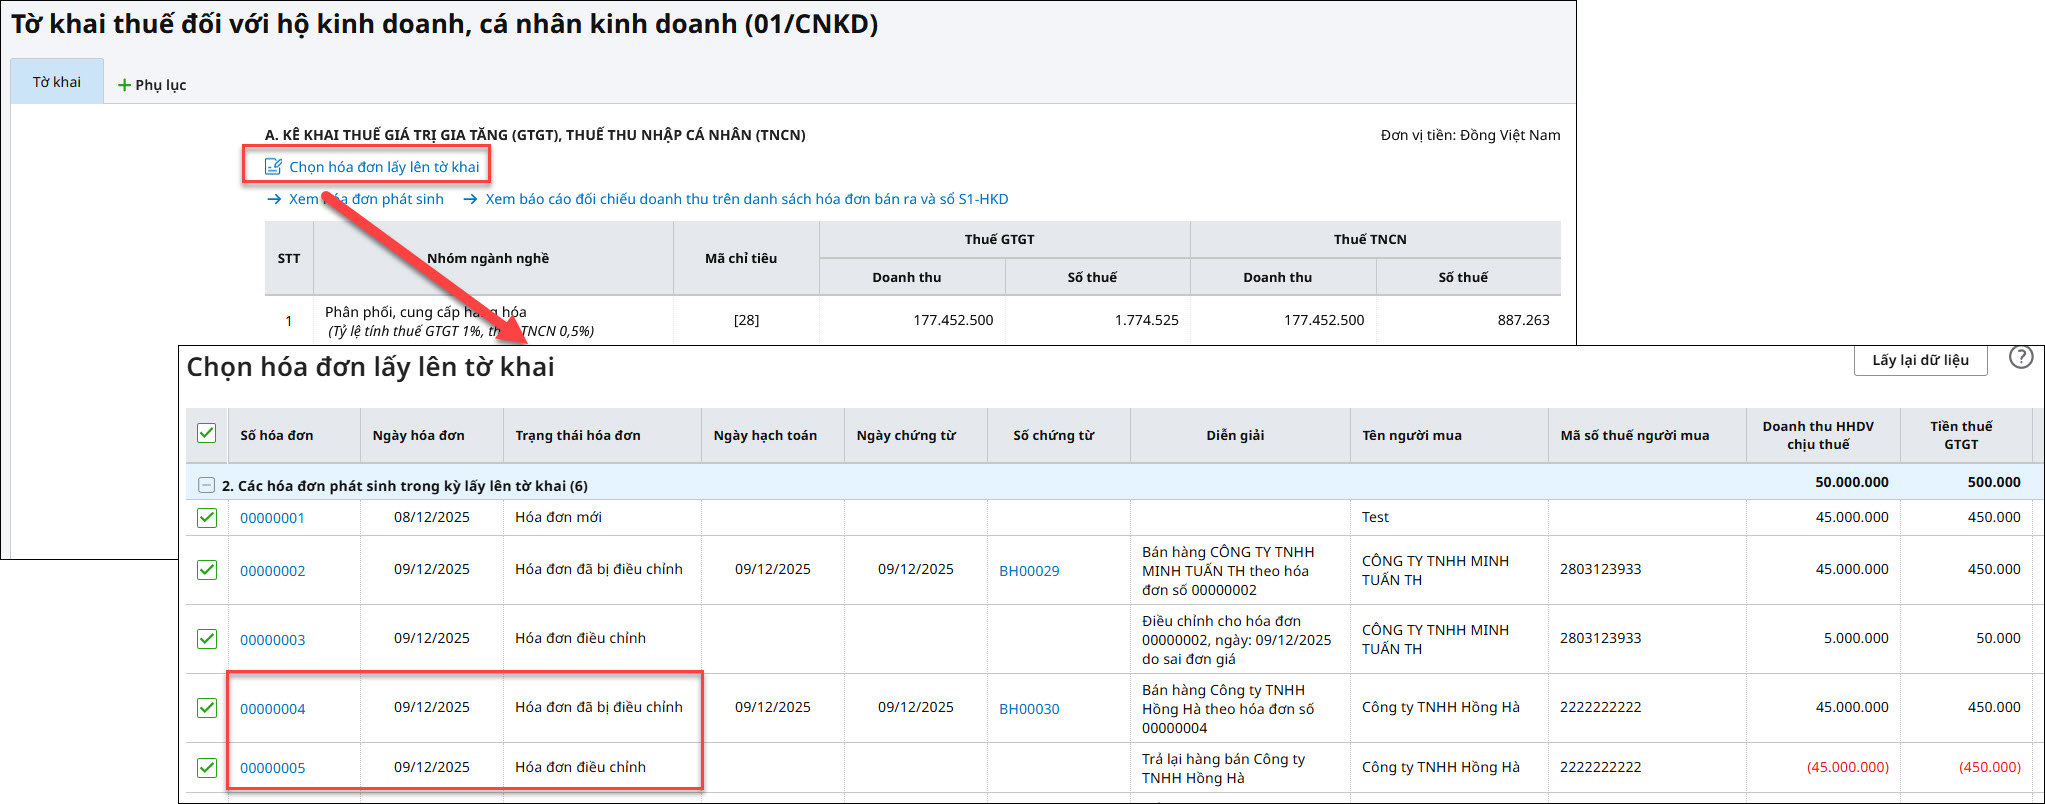Toggle checkbox for invoice 00000005

[x=207, y=768]
